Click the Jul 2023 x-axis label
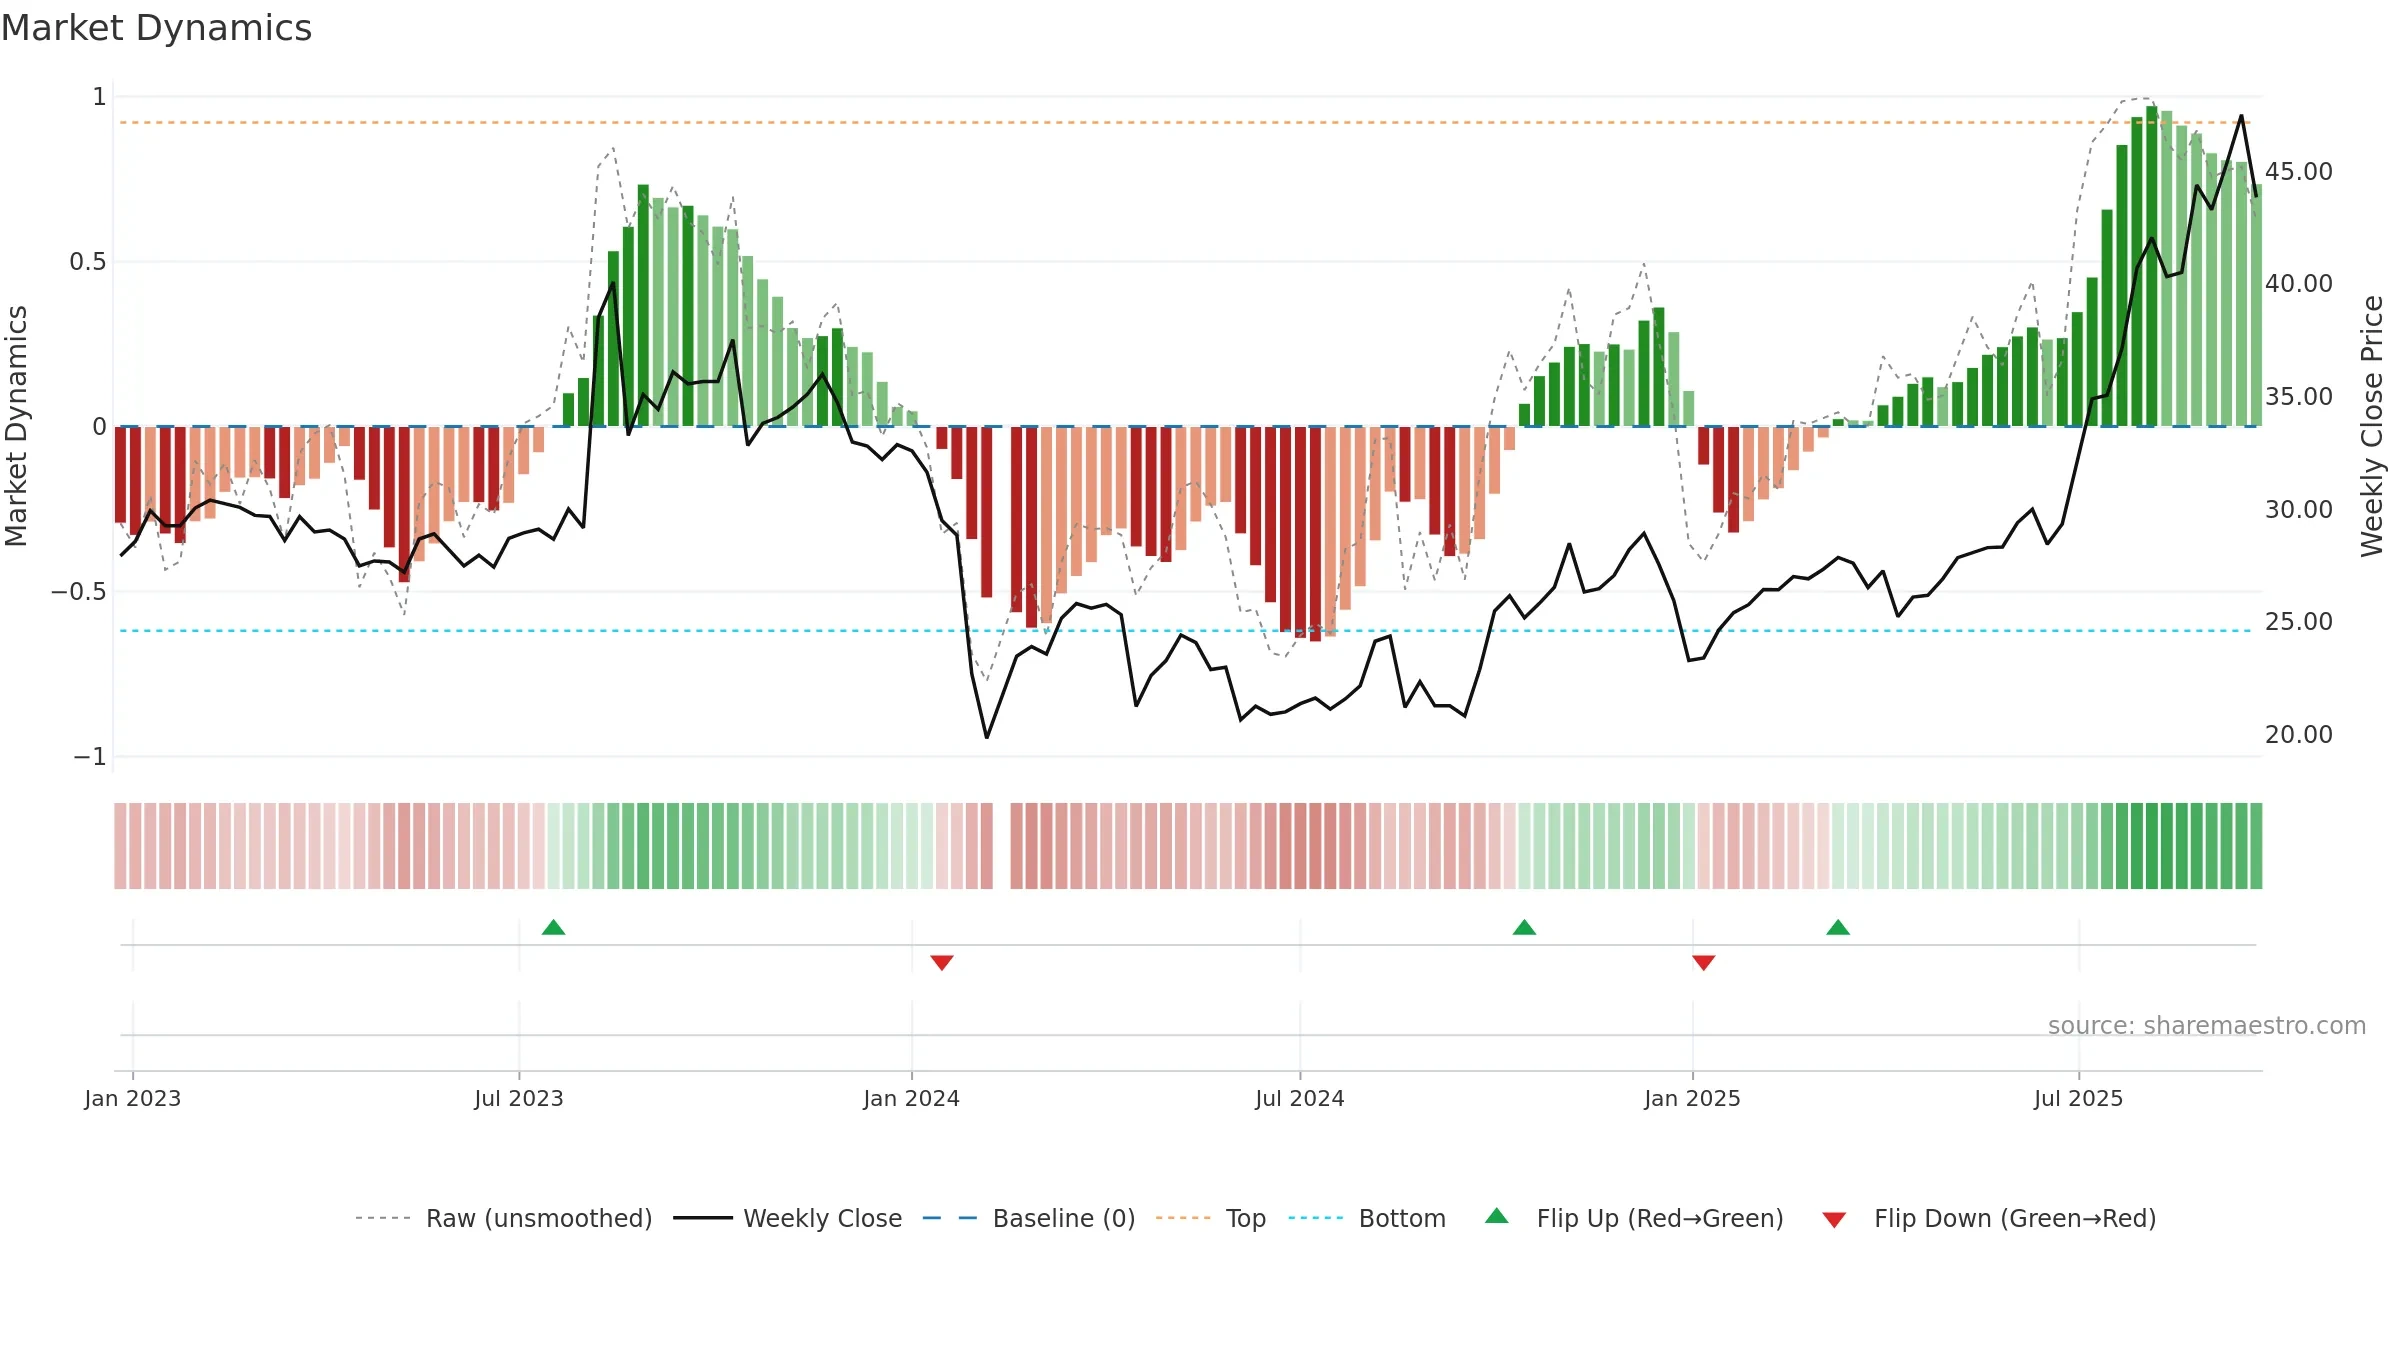This screenshot has height=1350, width=2400. (x=519, y=1098)
